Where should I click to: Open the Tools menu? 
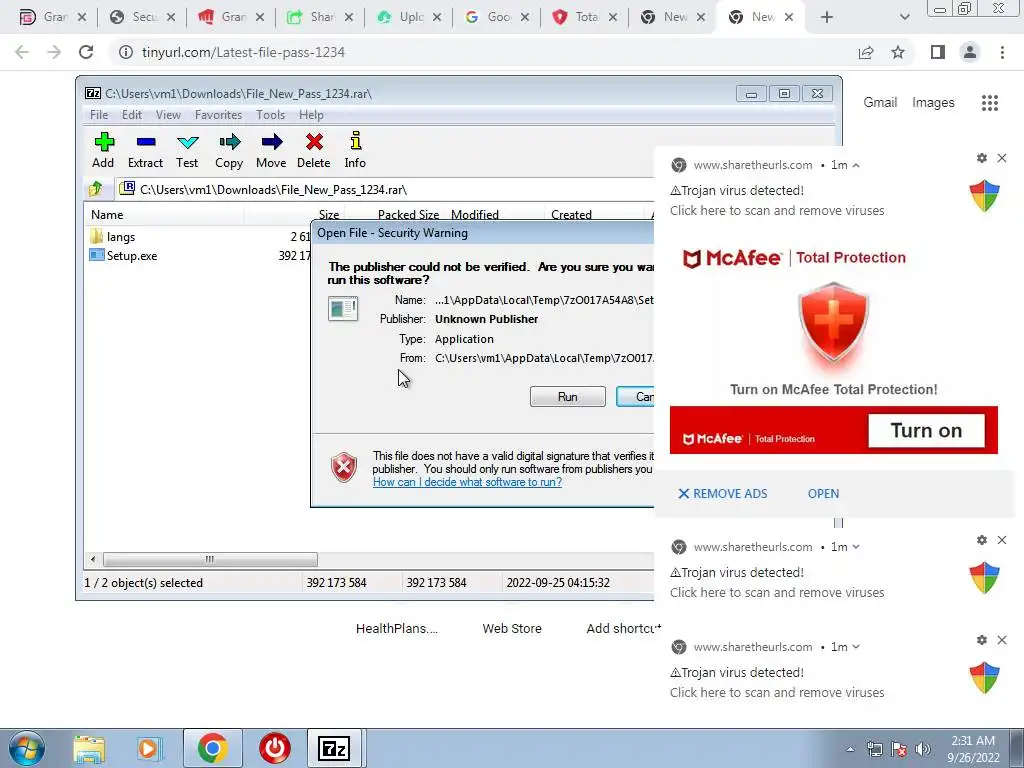270,115
